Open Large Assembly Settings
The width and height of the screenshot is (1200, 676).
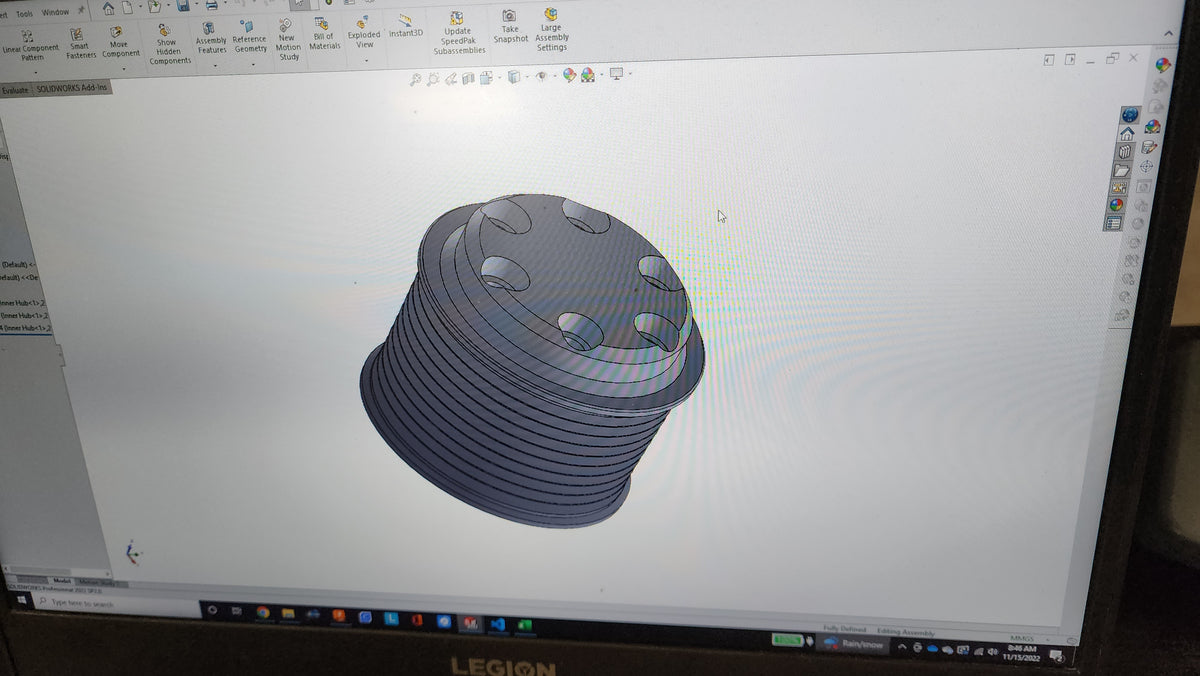(551, 30)
